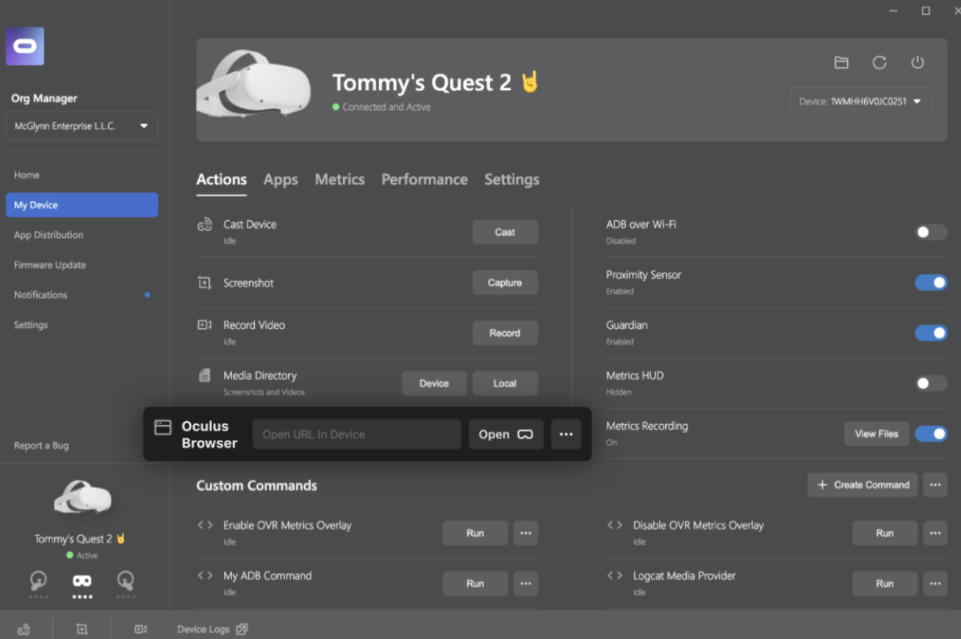
Task: Select the right controller icon in sidebar
Action: click(x=125, y=580)
